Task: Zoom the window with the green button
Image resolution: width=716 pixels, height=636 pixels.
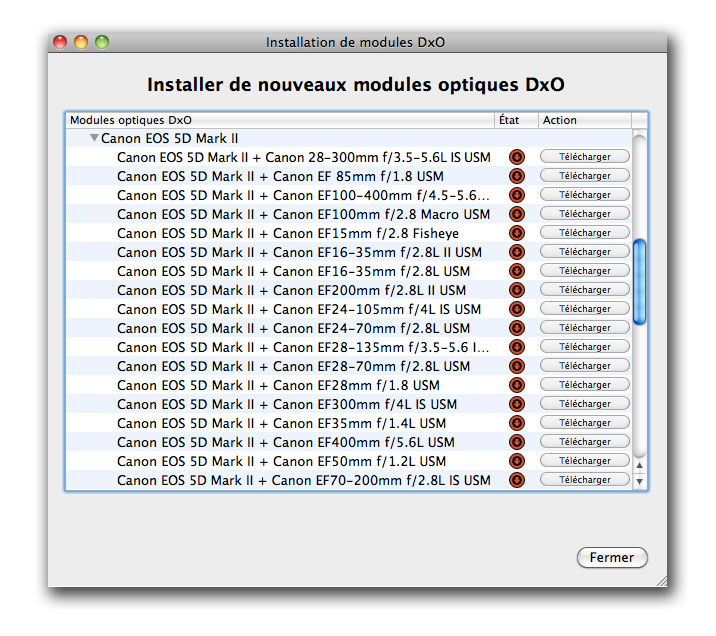Action: coord(102,42)
